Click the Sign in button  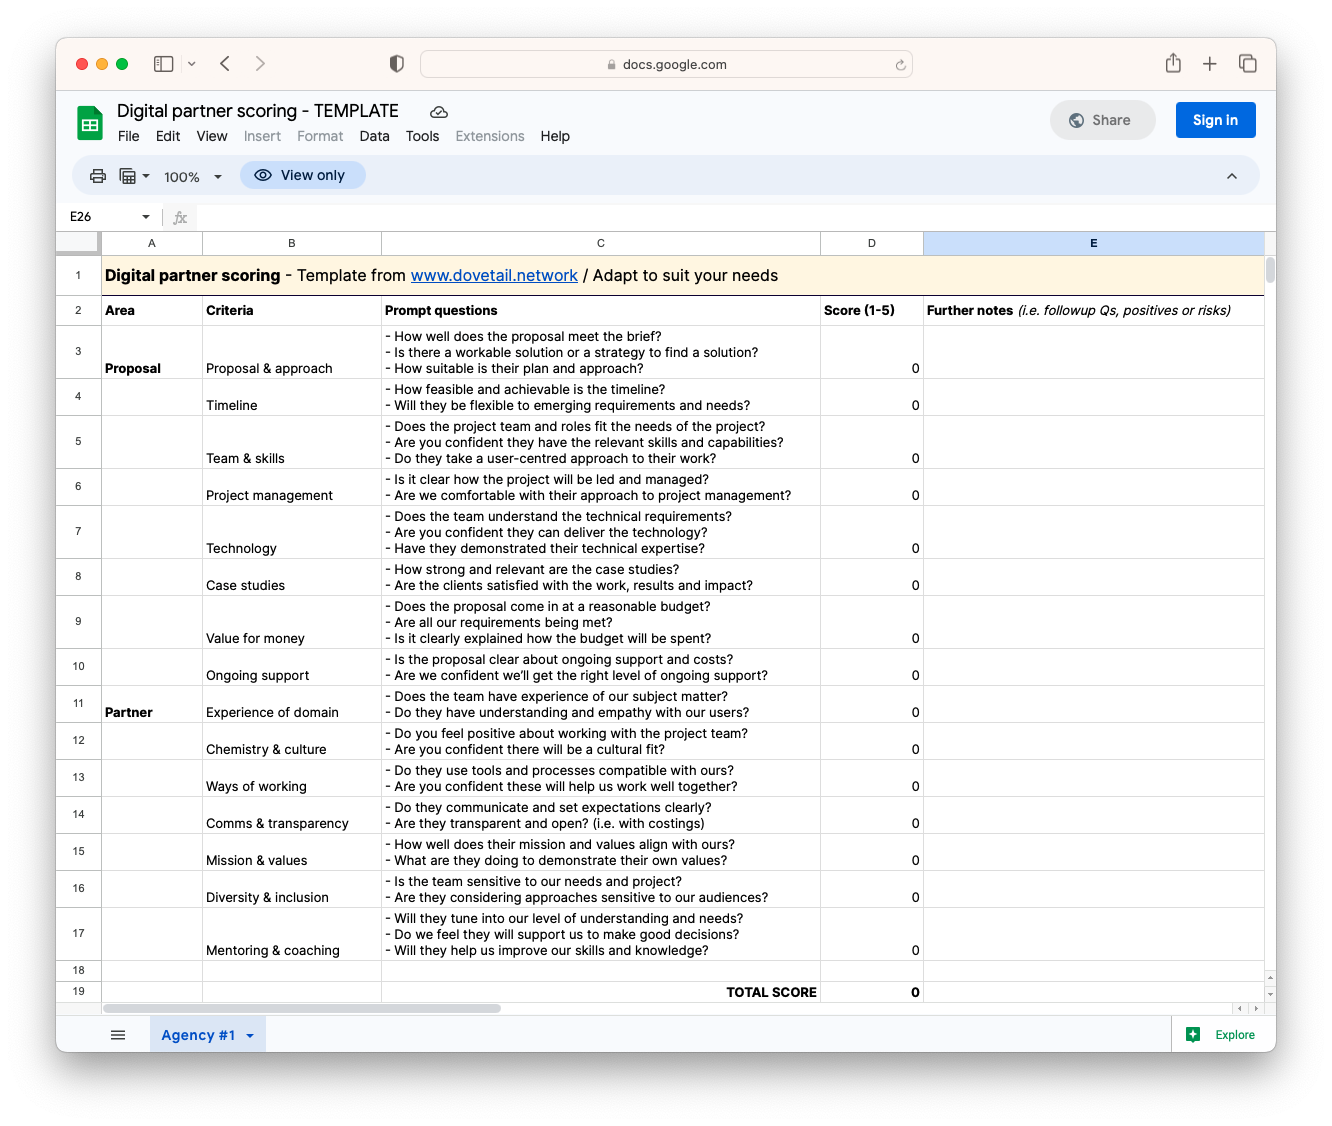(1215, 119)
